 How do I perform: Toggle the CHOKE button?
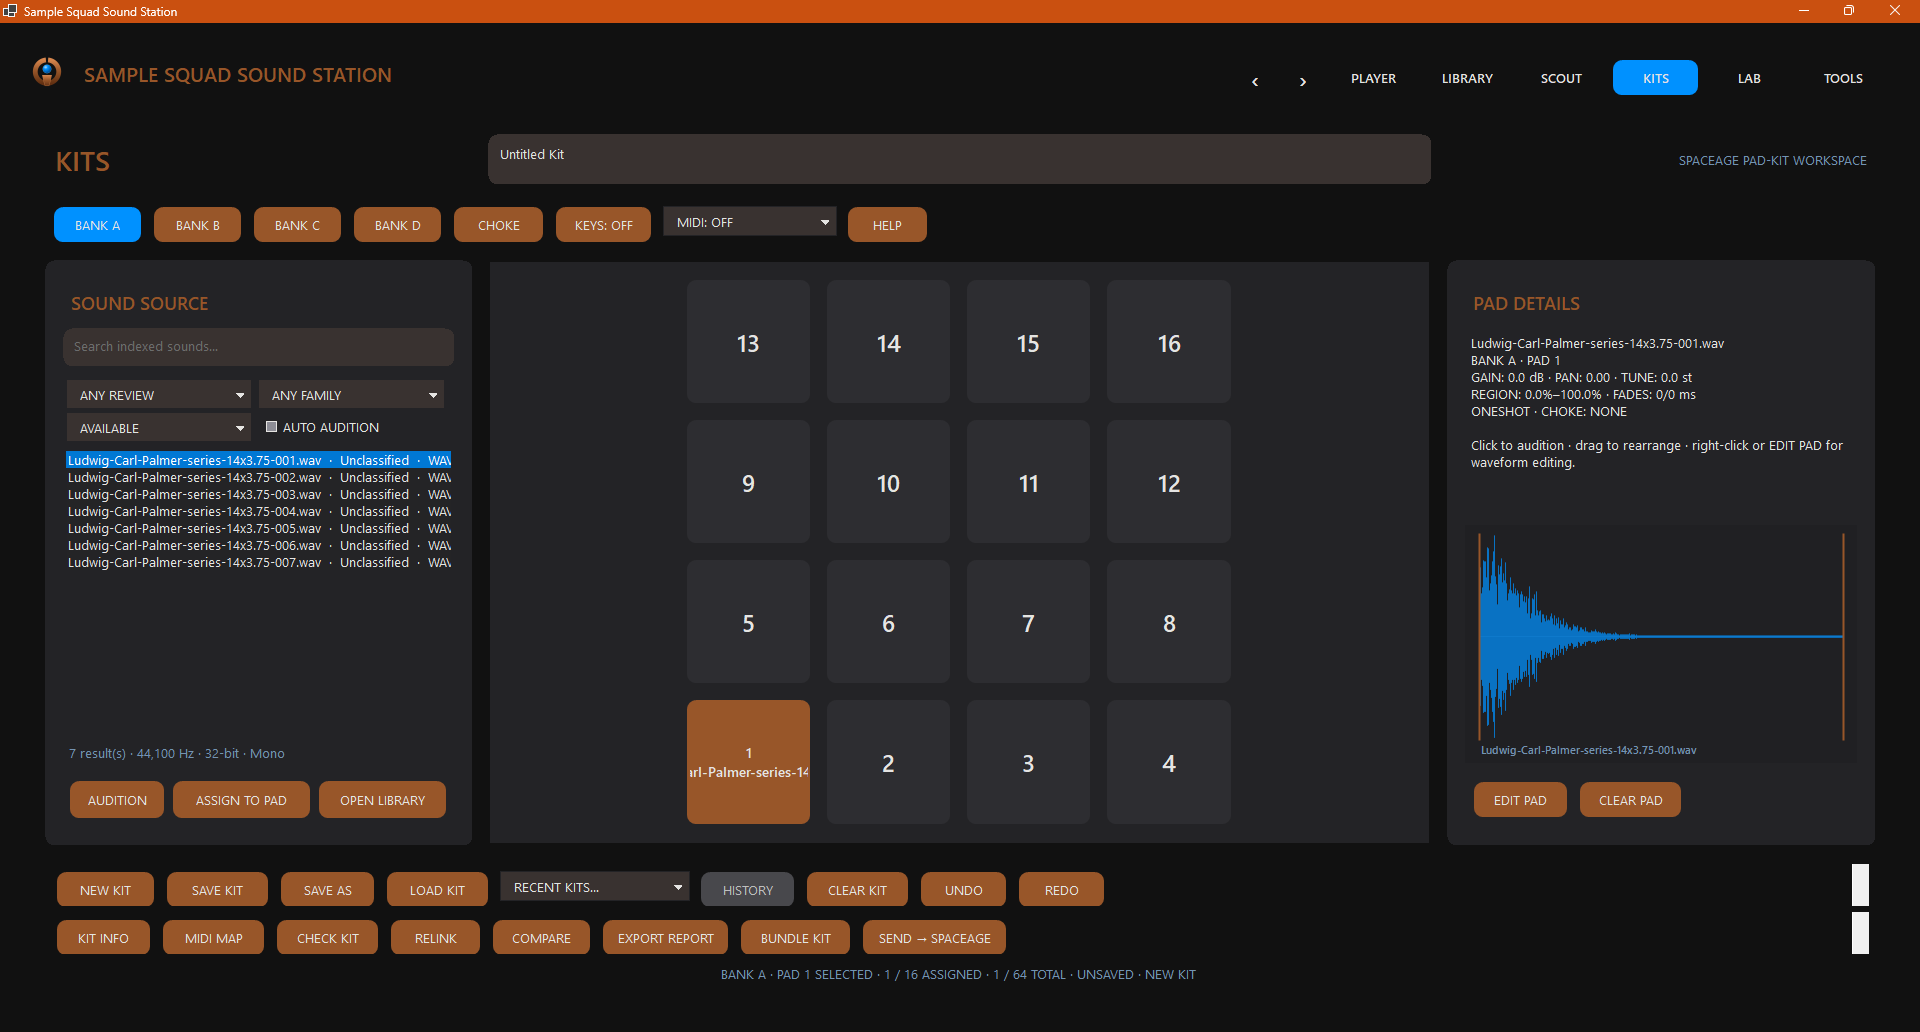pyautogui.click(x=498, y=225)
